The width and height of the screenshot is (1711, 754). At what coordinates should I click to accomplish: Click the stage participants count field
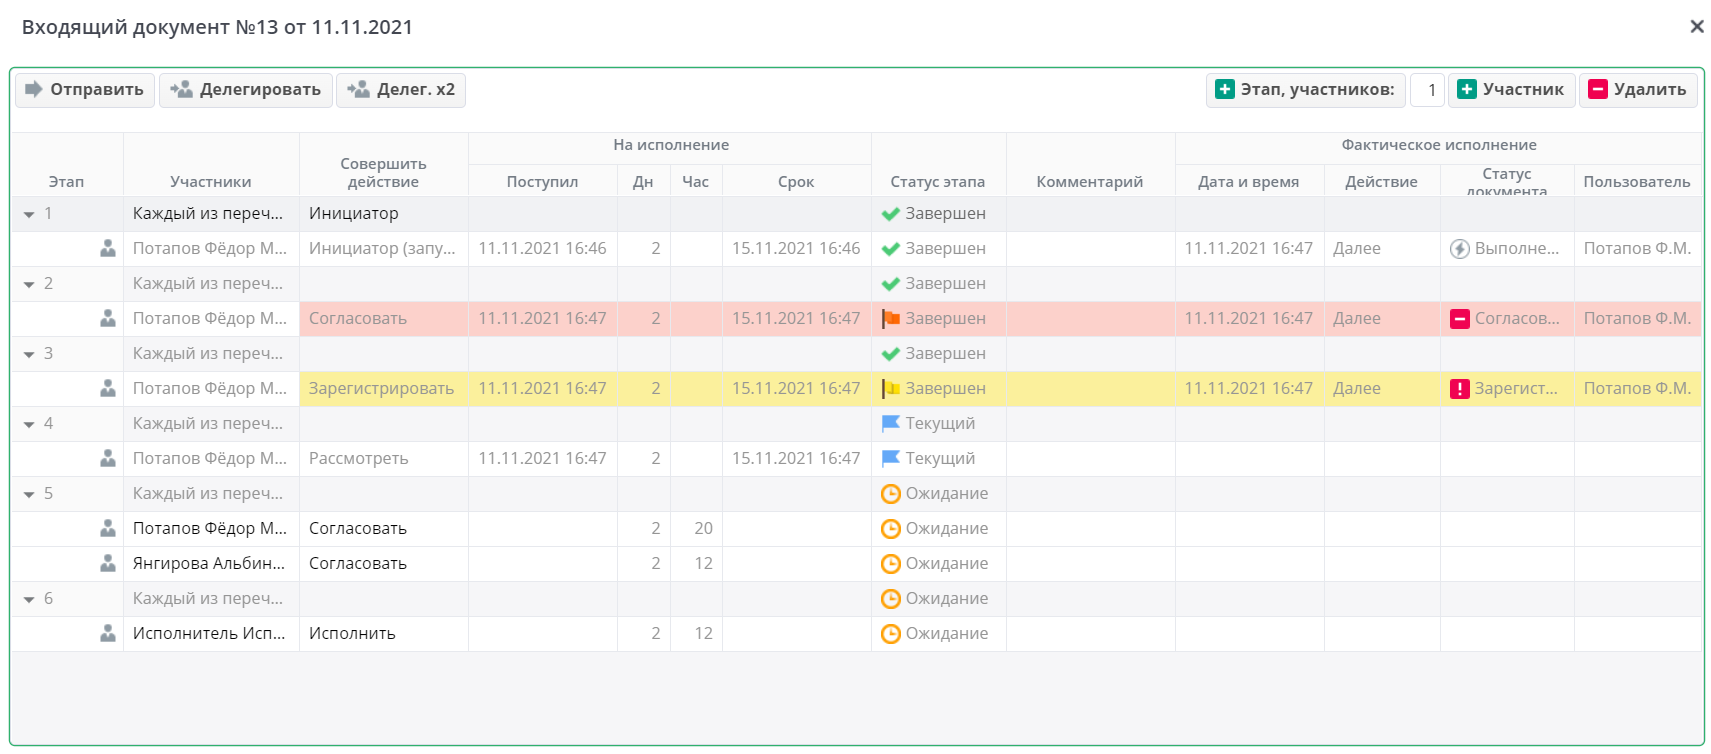[1428, 90]
